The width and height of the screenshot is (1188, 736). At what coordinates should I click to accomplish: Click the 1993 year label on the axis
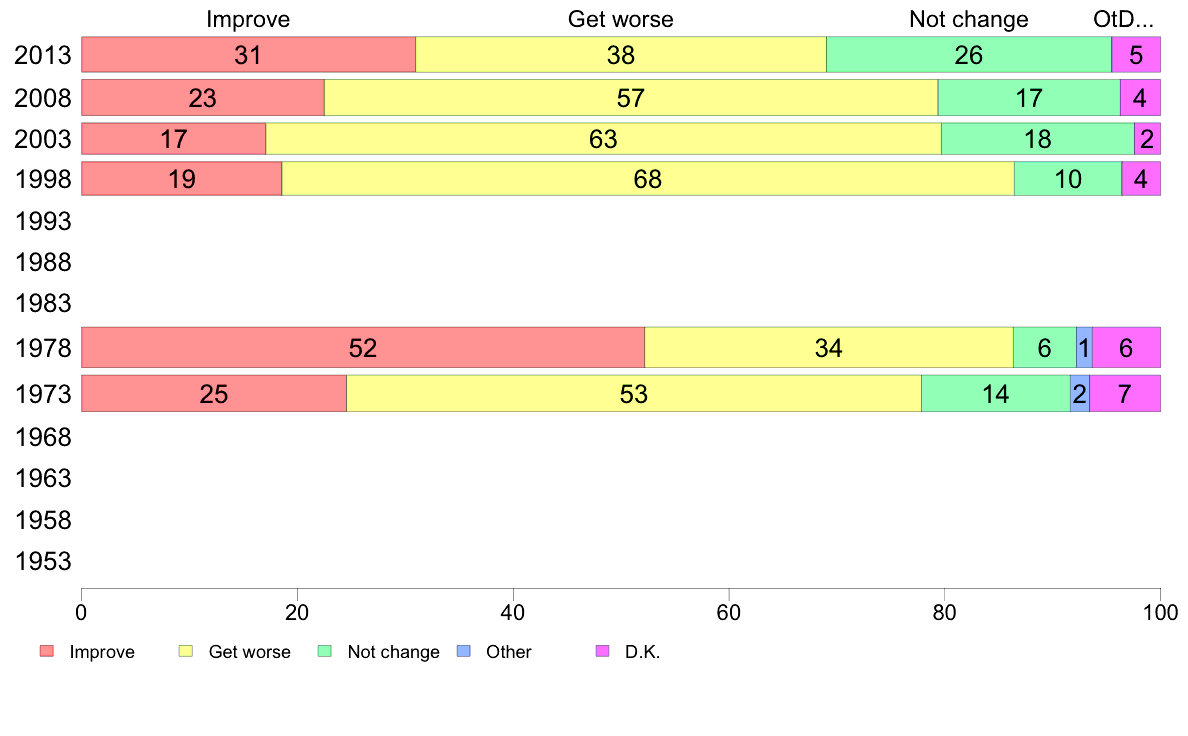pos(43,221)
